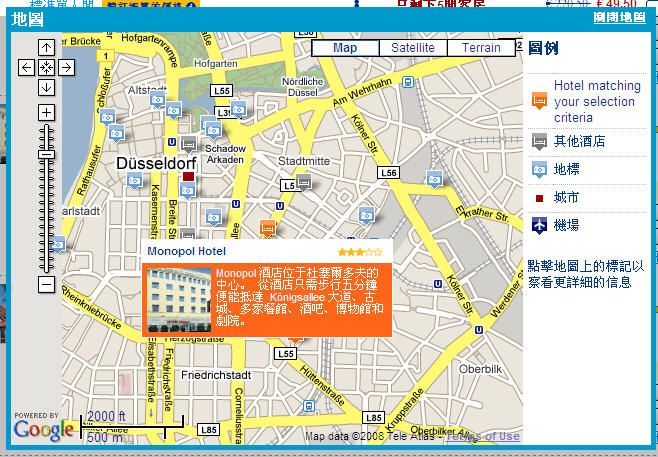Screen dimensions: 658x457
Task: Select grey hotel marker below Stadtmitte
Action: [x=304, y=182]
